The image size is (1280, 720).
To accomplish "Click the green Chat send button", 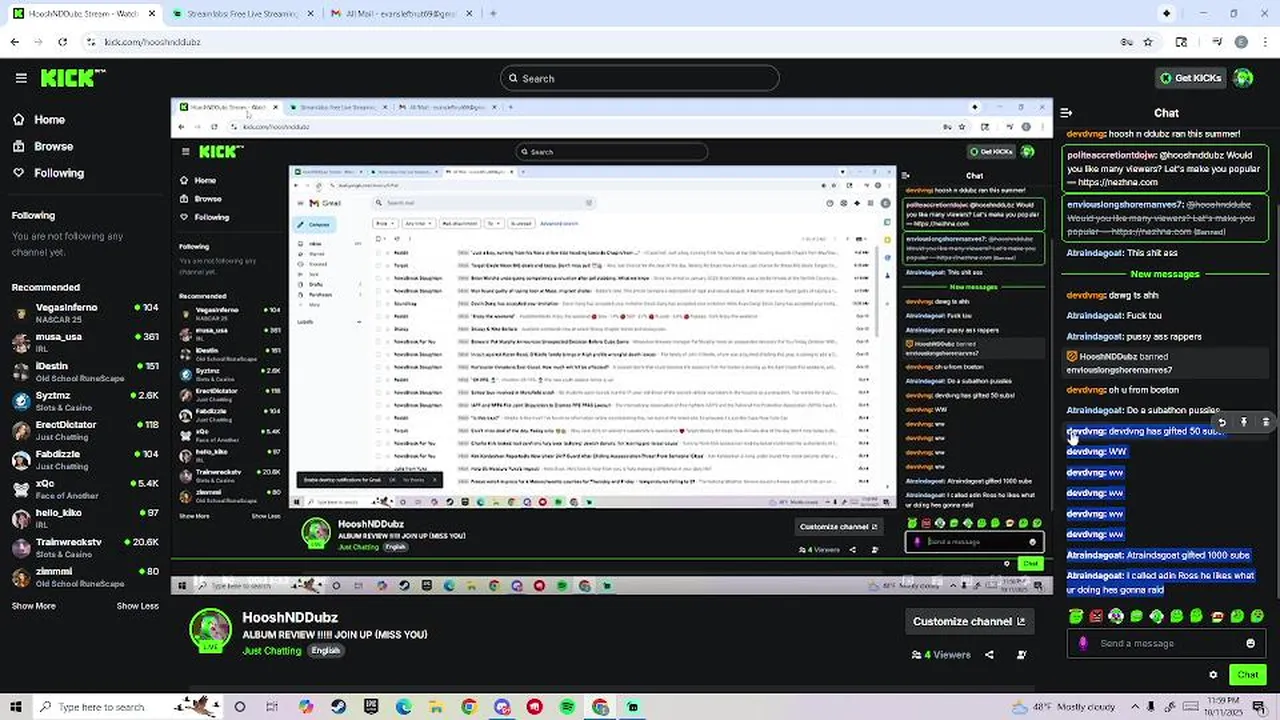I will (x=1247, y=675).
